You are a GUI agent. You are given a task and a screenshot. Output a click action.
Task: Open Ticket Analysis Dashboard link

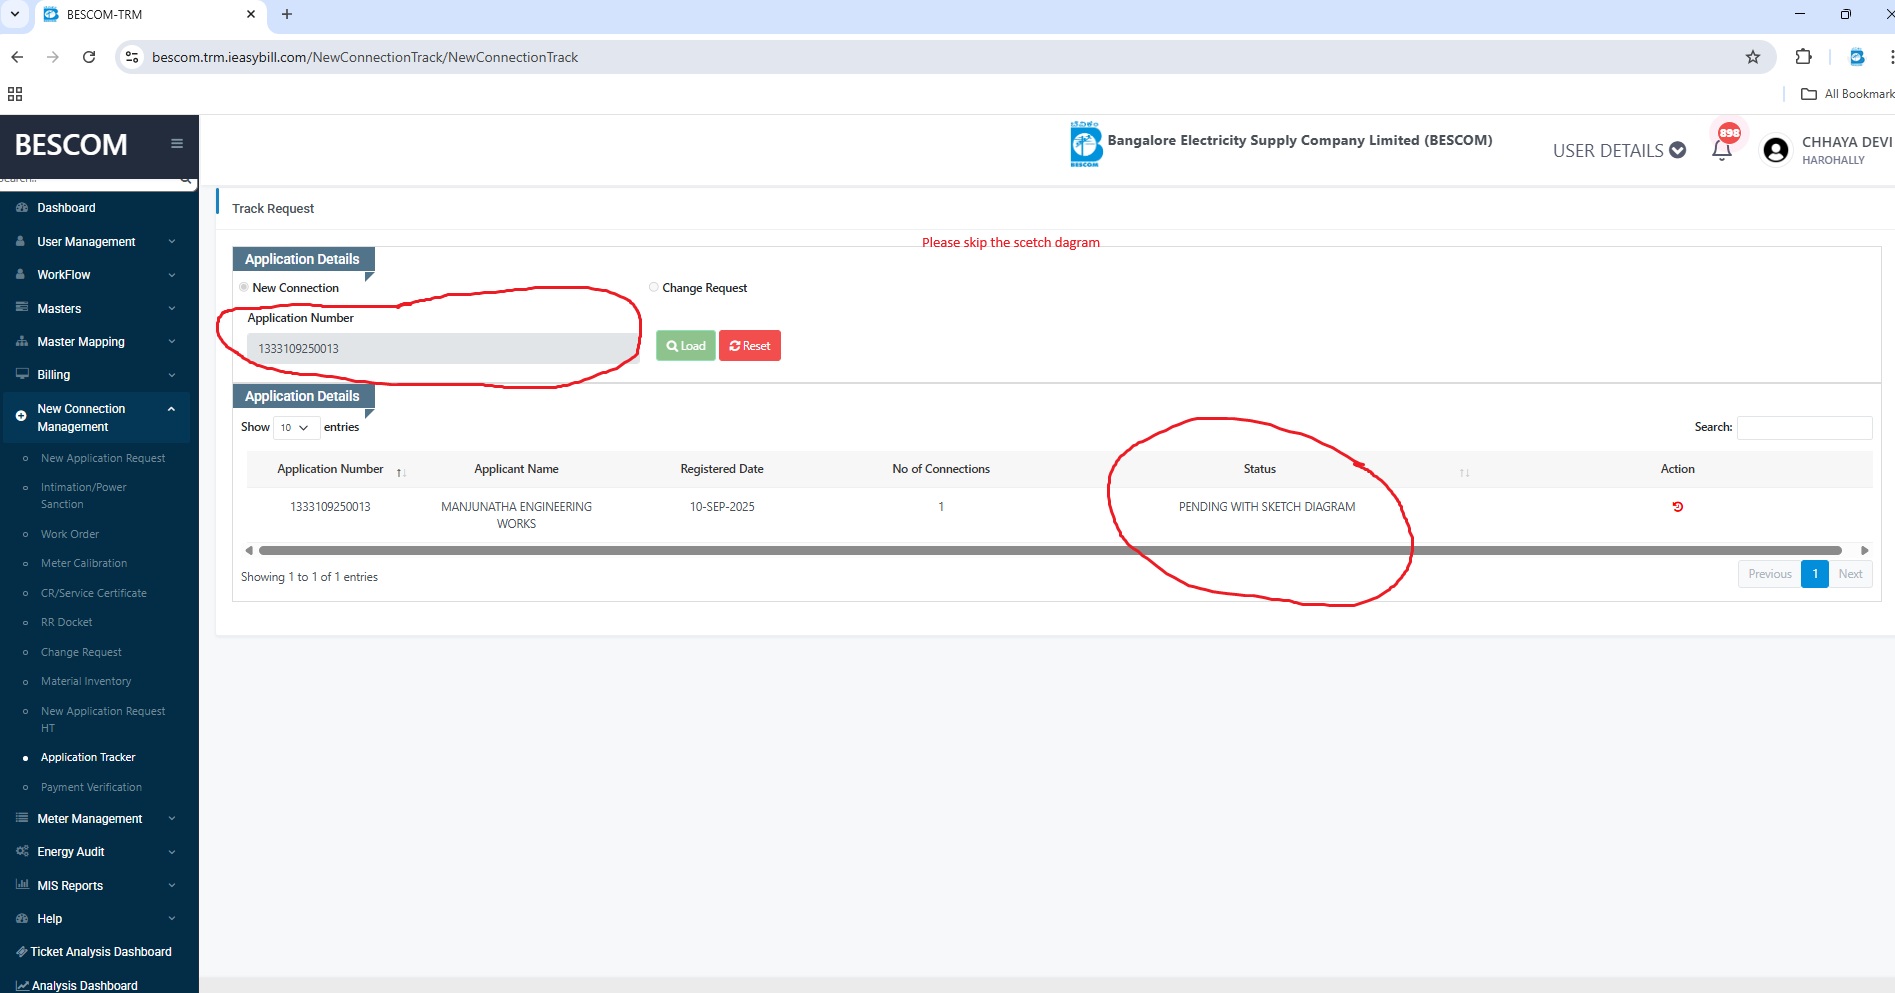(x=101, y=952)
